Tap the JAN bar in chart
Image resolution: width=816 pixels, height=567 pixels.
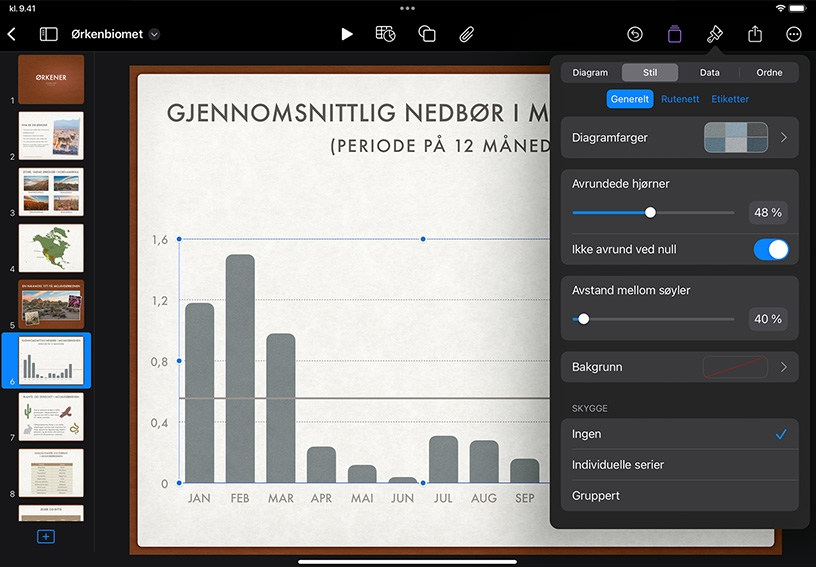199,393
